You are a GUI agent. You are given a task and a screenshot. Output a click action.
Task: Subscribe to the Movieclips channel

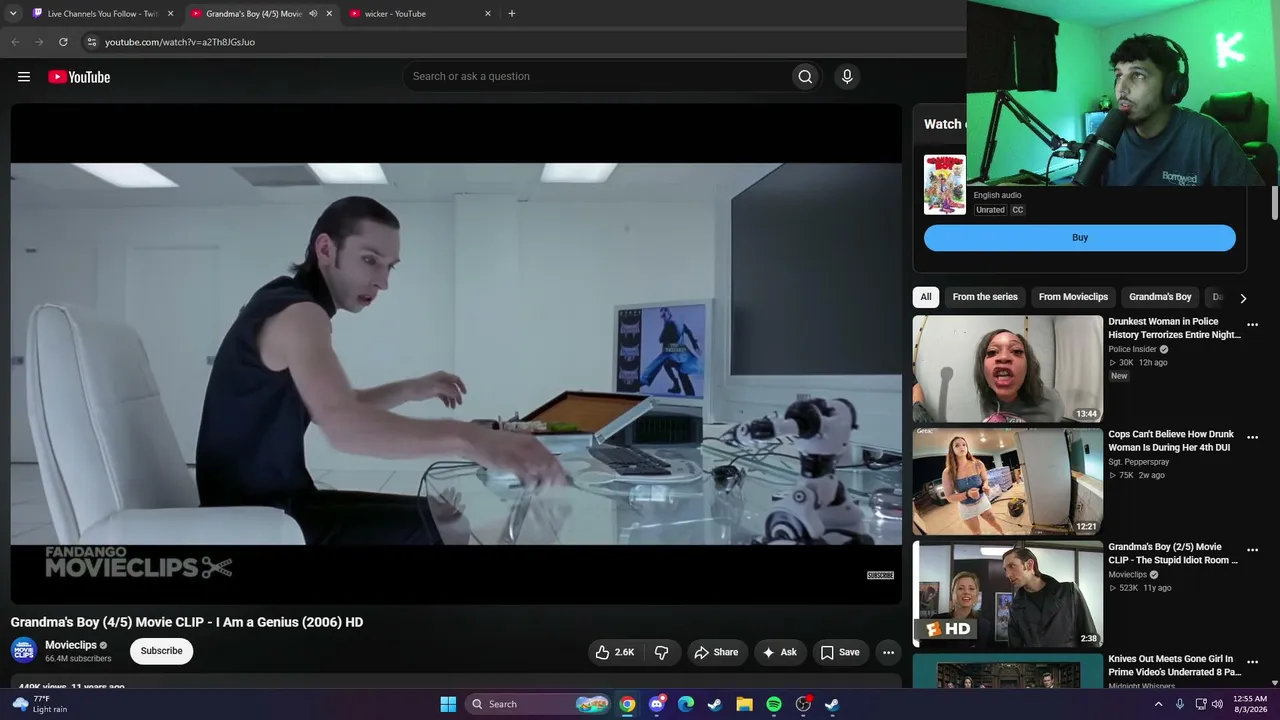tap(161, 651)
